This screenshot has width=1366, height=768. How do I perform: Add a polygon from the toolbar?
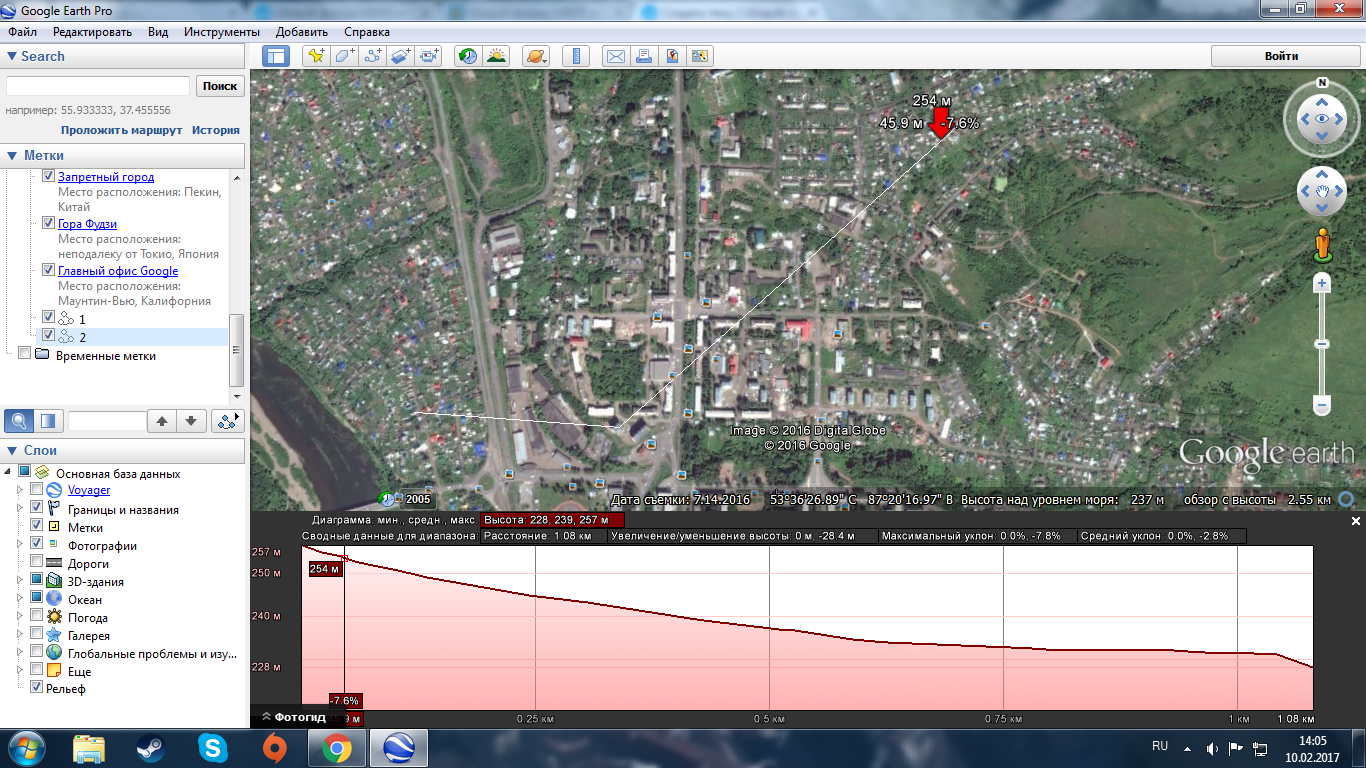point(345,56)
